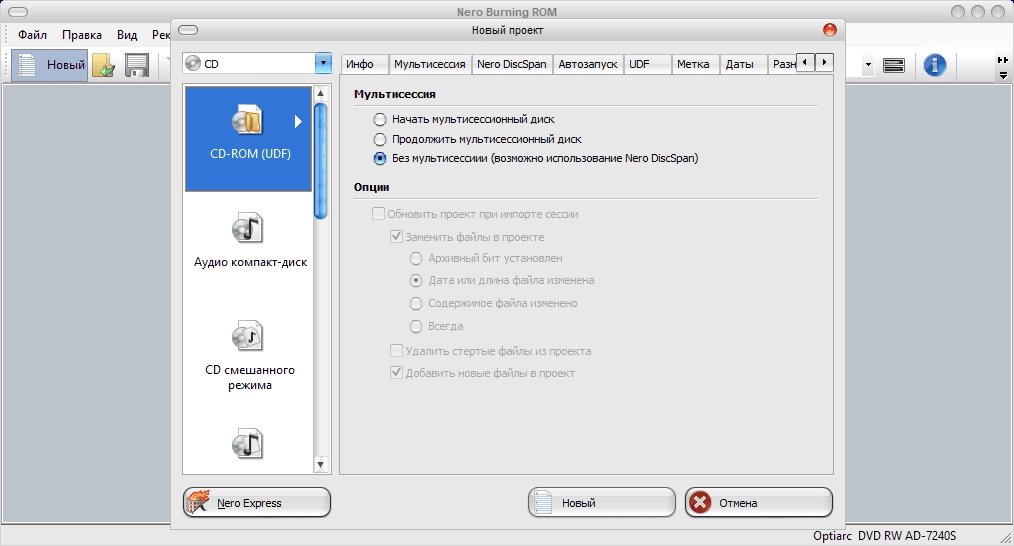Click the Отмена button
The image size is (1014, 546).
tap(759, 503)
